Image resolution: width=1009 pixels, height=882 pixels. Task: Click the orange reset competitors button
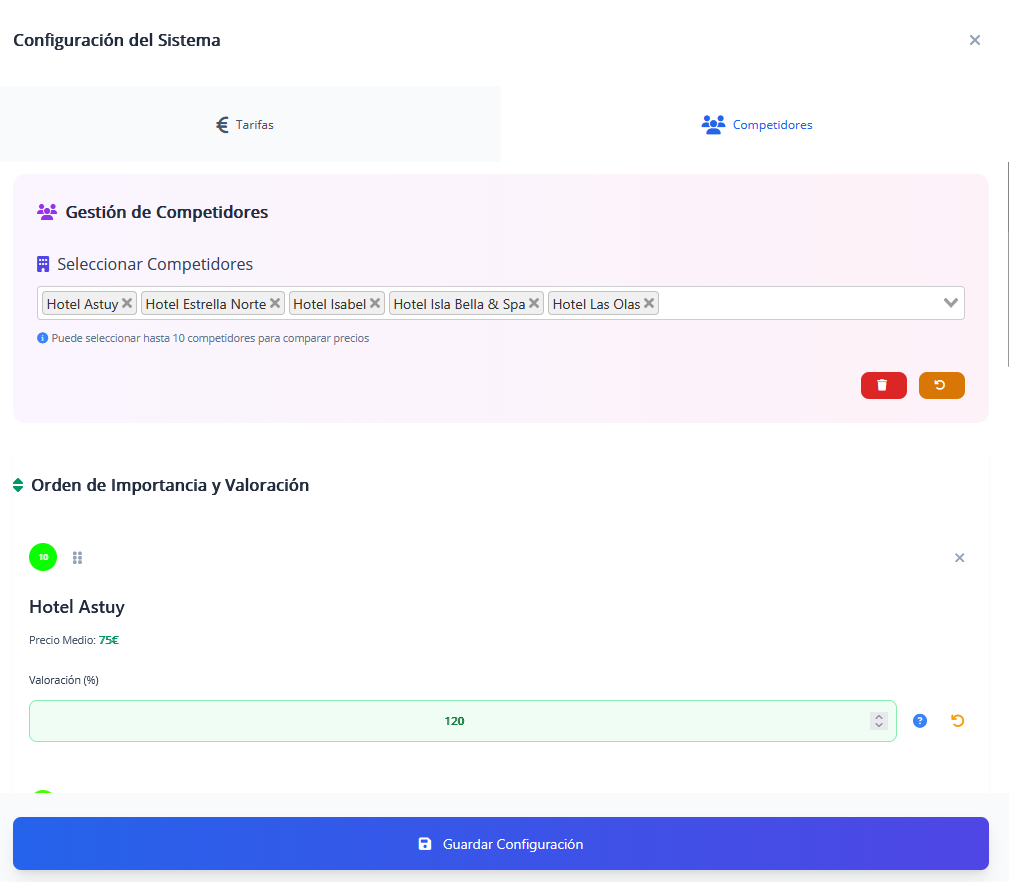[941, 385]
